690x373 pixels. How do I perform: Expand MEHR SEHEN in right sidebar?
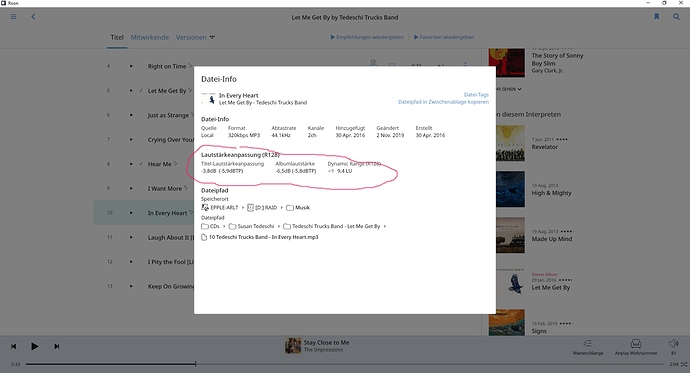509,89
